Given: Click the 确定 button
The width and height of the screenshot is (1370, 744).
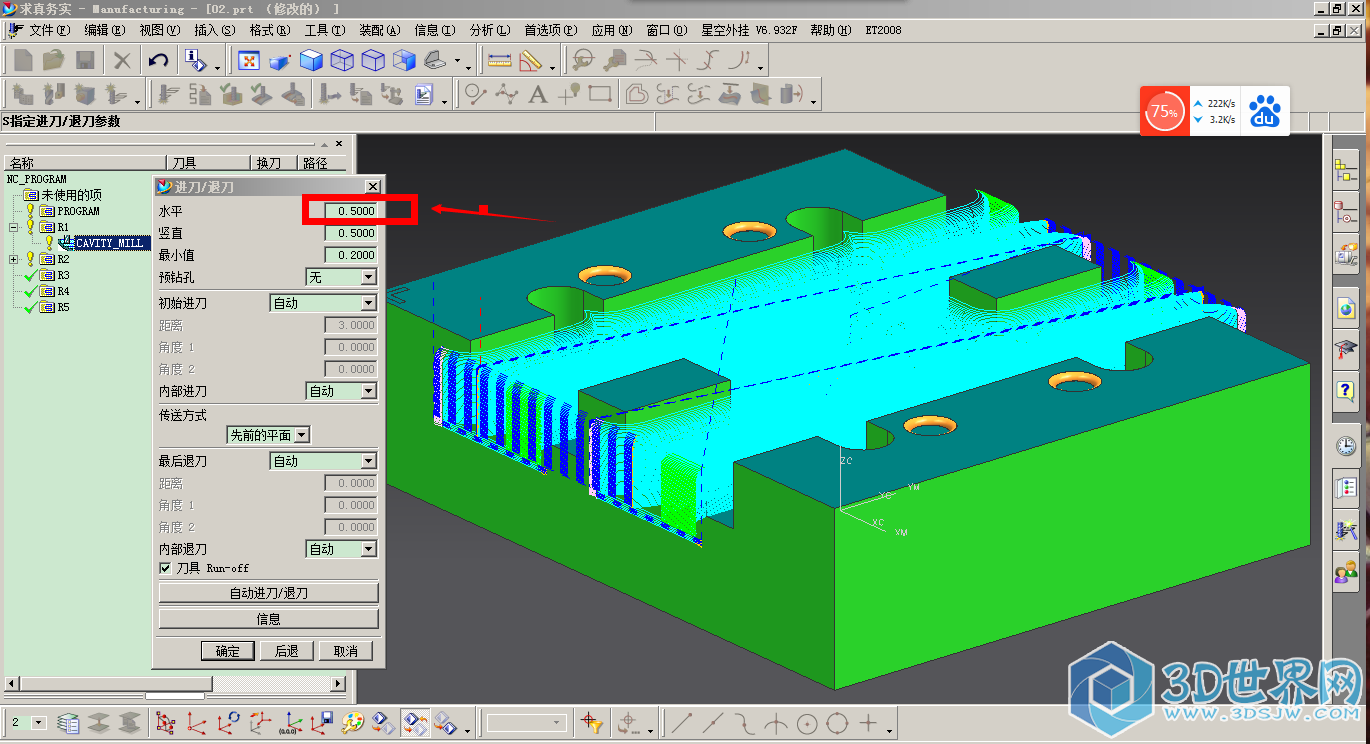Looking at the screenshot, I should (228, 651).
